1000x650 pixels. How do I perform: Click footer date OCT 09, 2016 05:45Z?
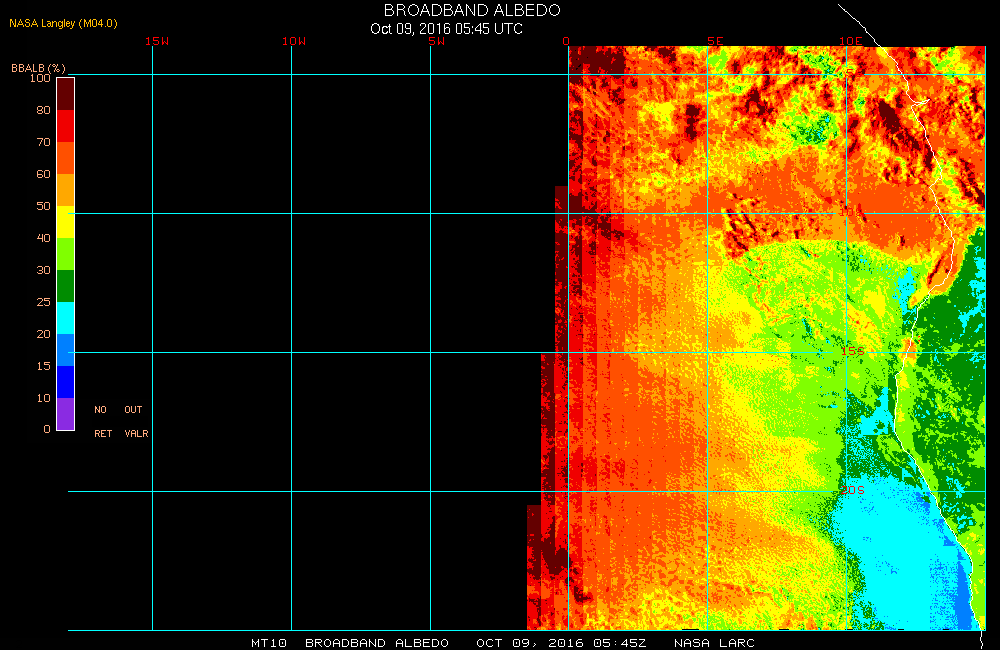pyautogui.click(x=561, y=643)
